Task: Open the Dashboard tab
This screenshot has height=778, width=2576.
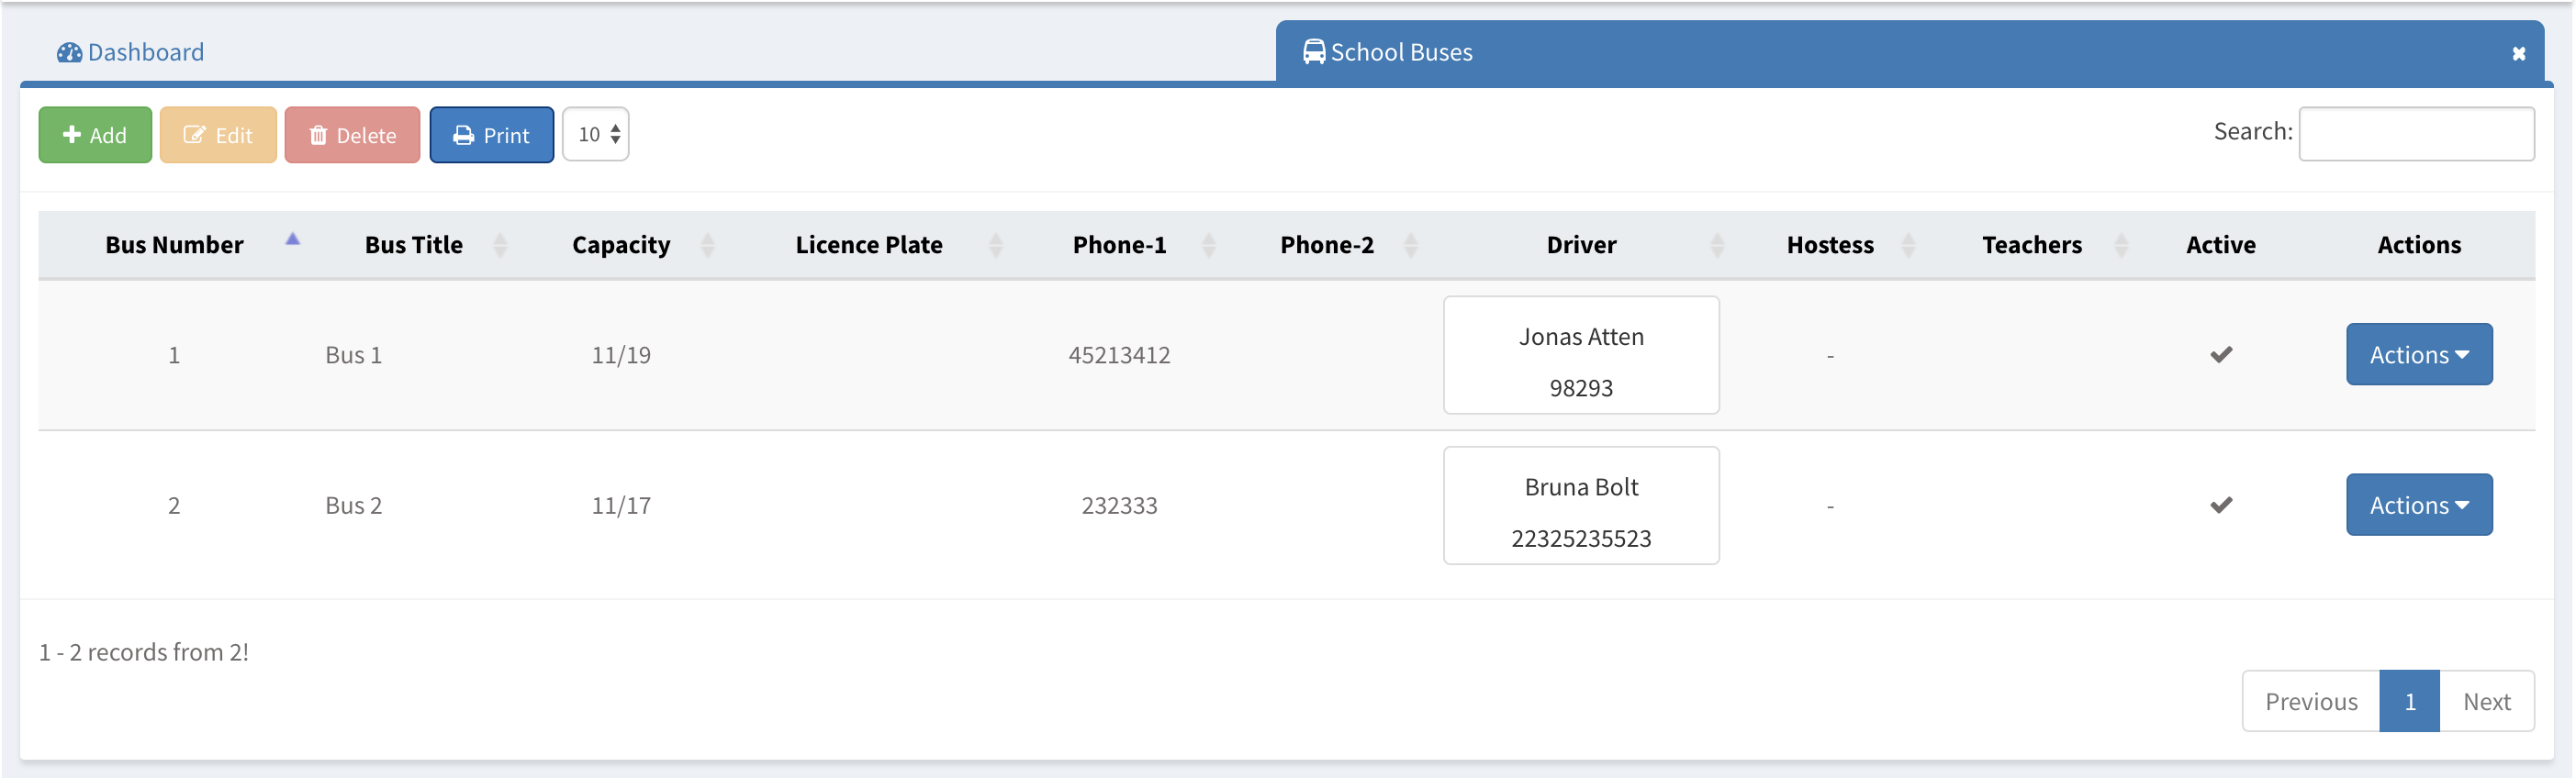Action: (x=131, y=52)
